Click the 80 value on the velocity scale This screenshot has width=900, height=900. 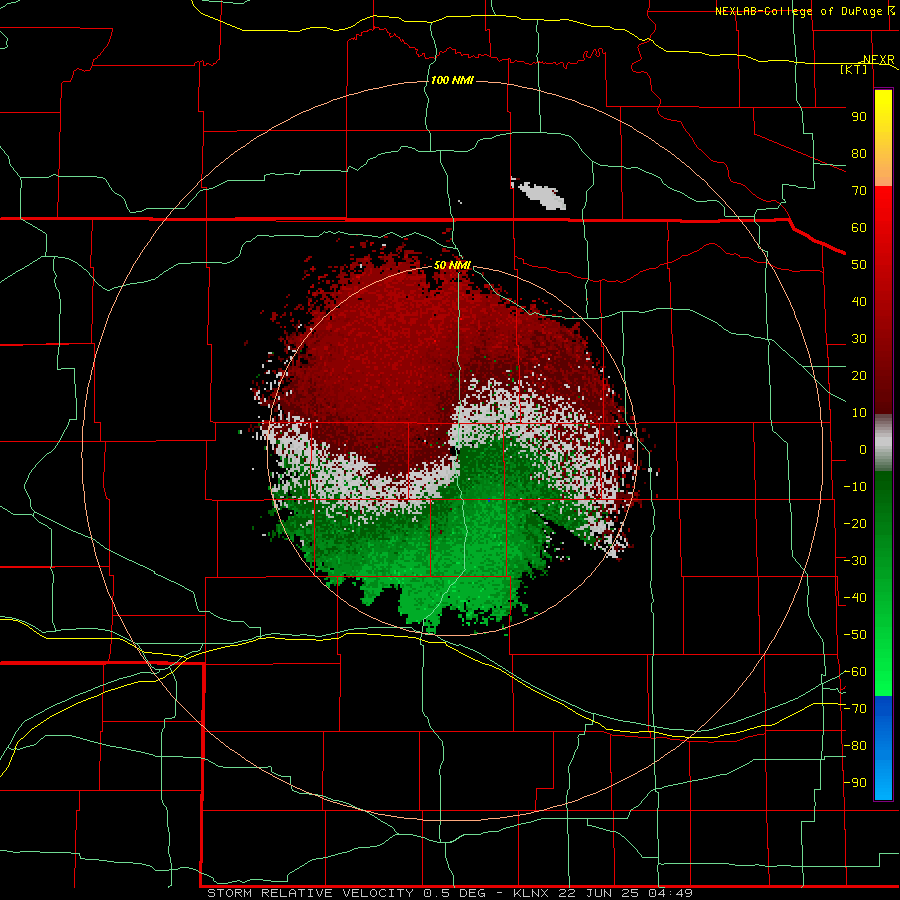859,154
